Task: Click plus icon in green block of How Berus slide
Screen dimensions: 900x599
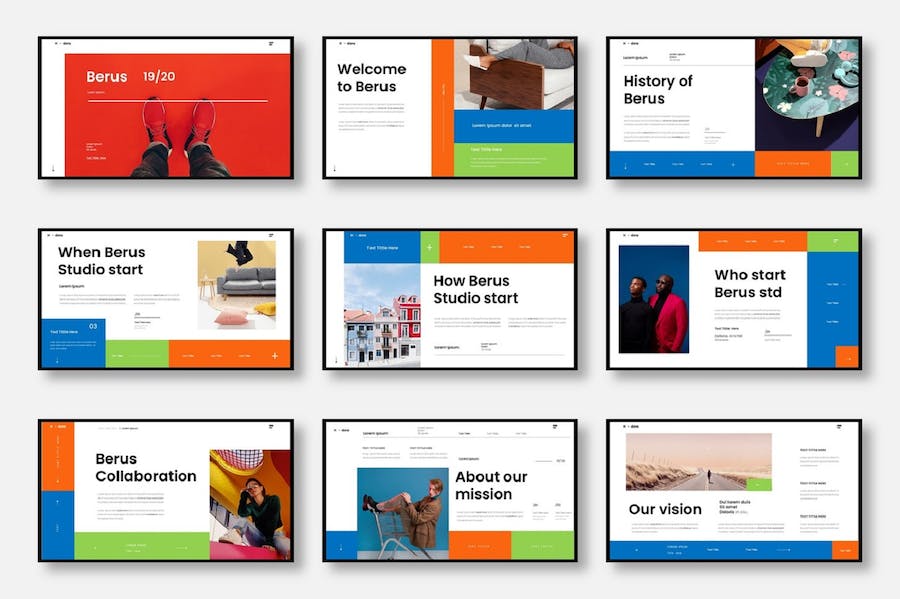Action: tap(429, 247)
